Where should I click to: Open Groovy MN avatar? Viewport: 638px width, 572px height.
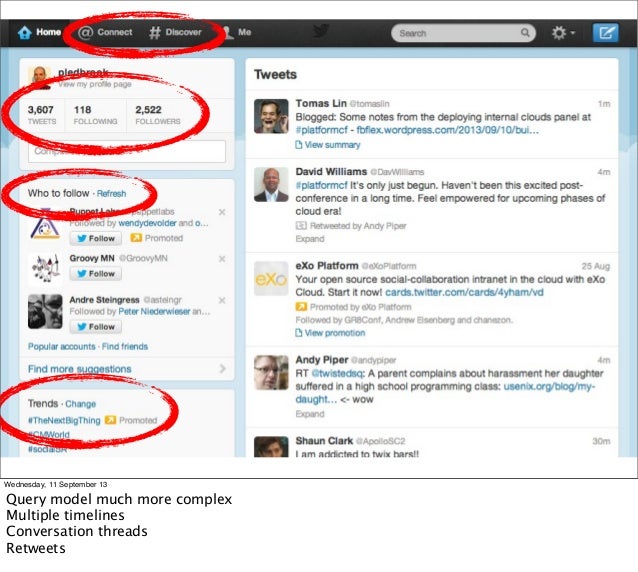pyautogui.click(x=45, y=269)
